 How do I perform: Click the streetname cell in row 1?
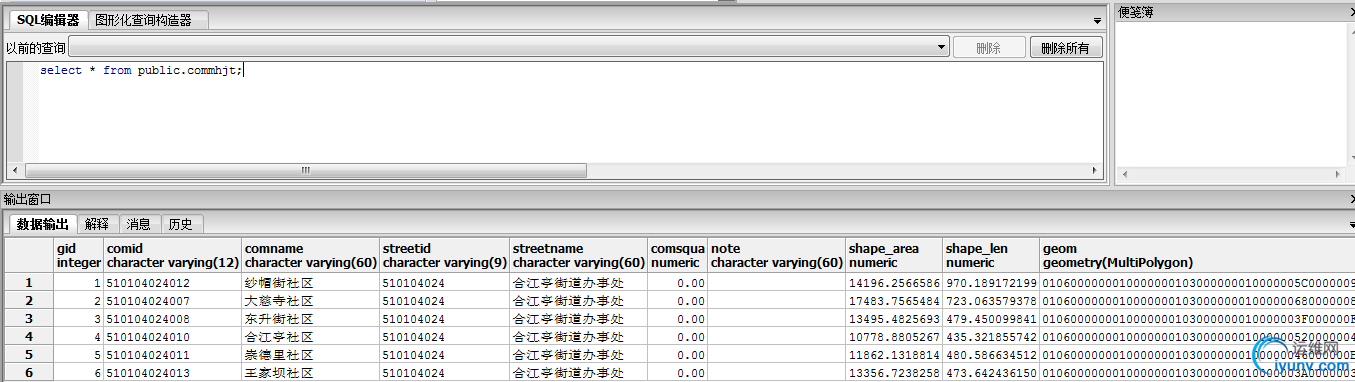[579, 282]
